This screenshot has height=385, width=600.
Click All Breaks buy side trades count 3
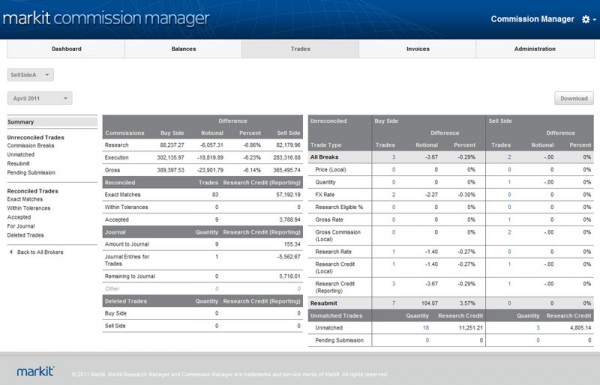[393, 157]
